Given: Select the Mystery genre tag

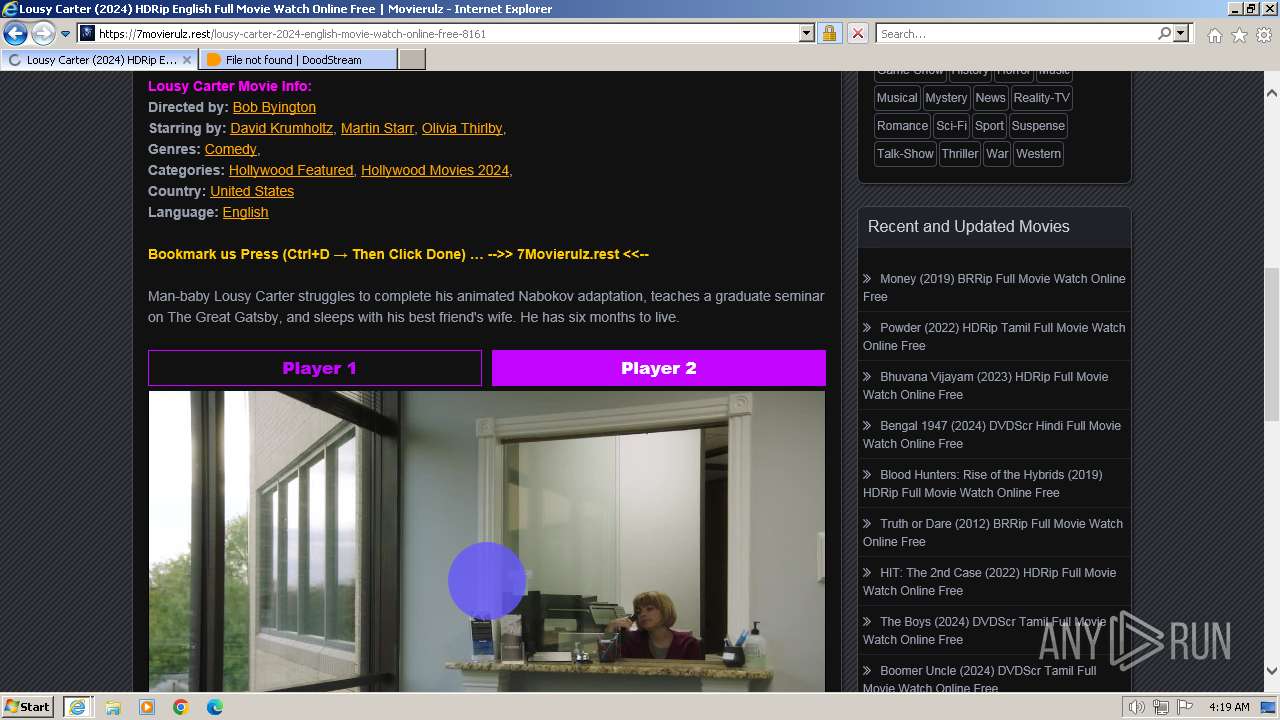Looking at the screenshot, I should pos(946,98).
